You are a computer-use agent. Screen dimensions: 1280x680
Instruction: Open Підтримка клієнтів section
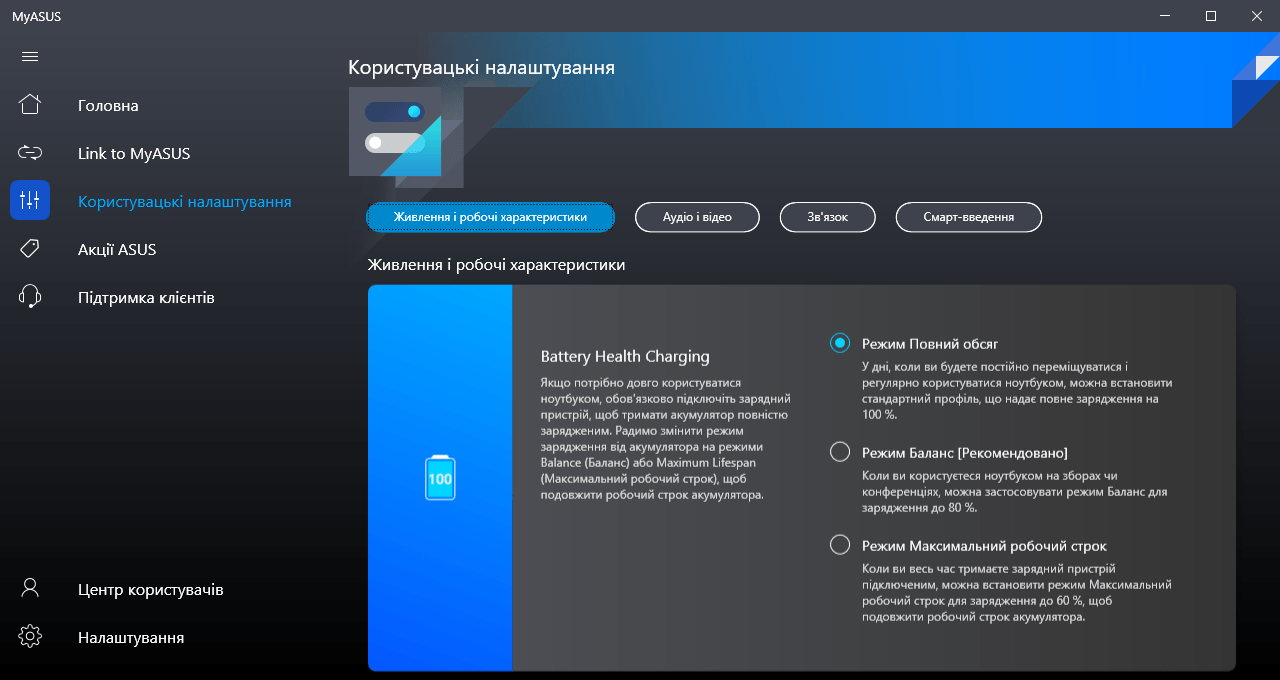pos(146,297)
